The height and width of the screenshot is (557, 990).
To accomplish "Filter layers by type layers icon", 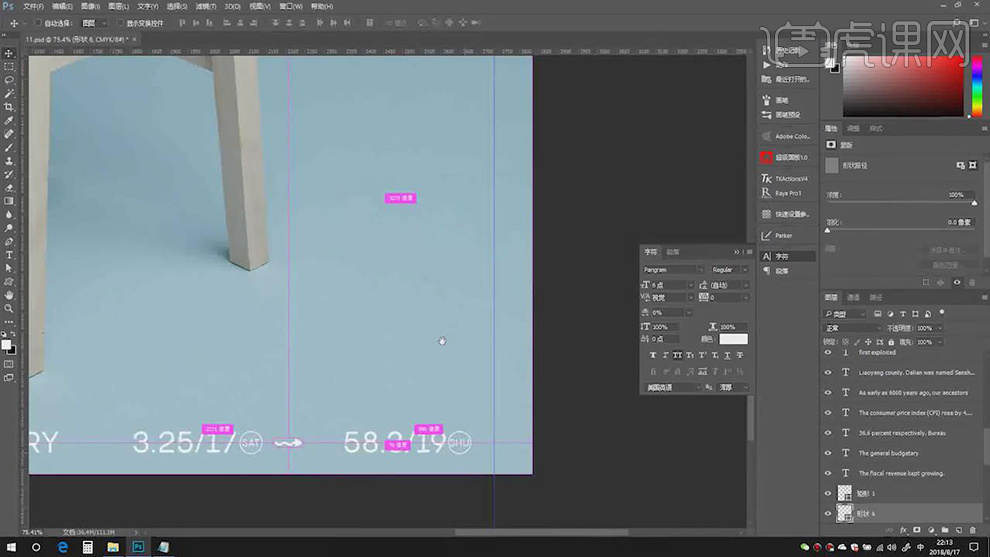I will (x=903, y=314).
